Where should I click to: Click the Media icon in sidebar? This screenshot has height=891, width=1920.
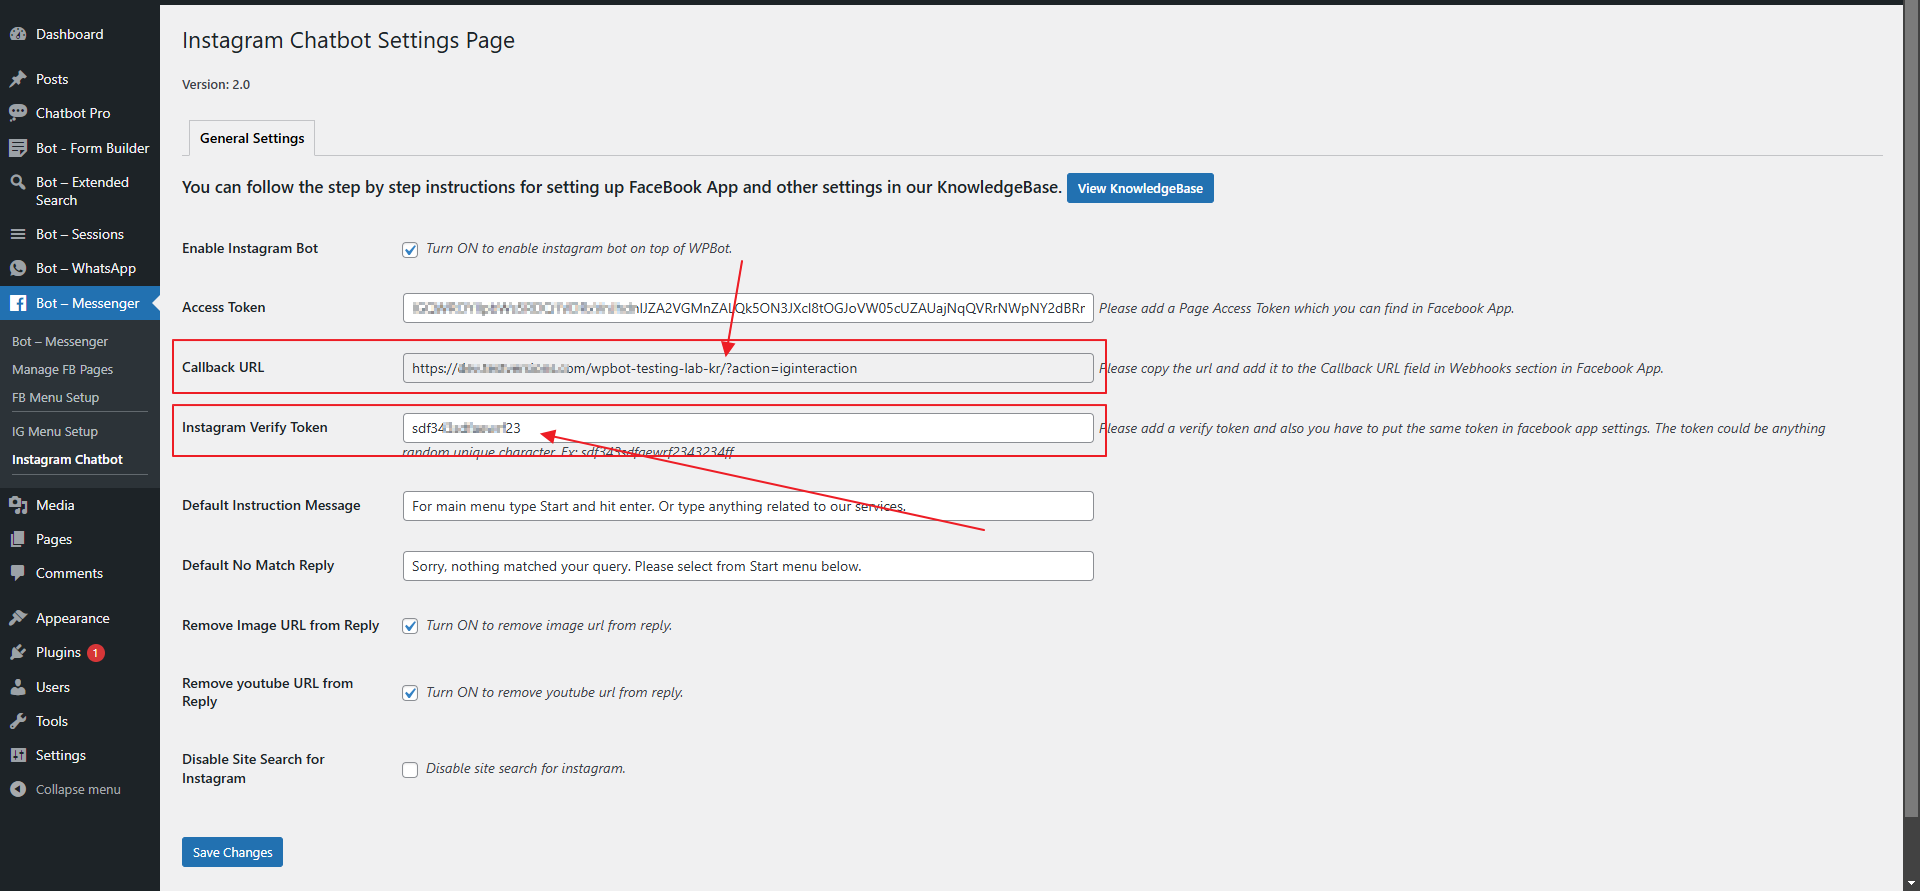click(x=18, y=505)
